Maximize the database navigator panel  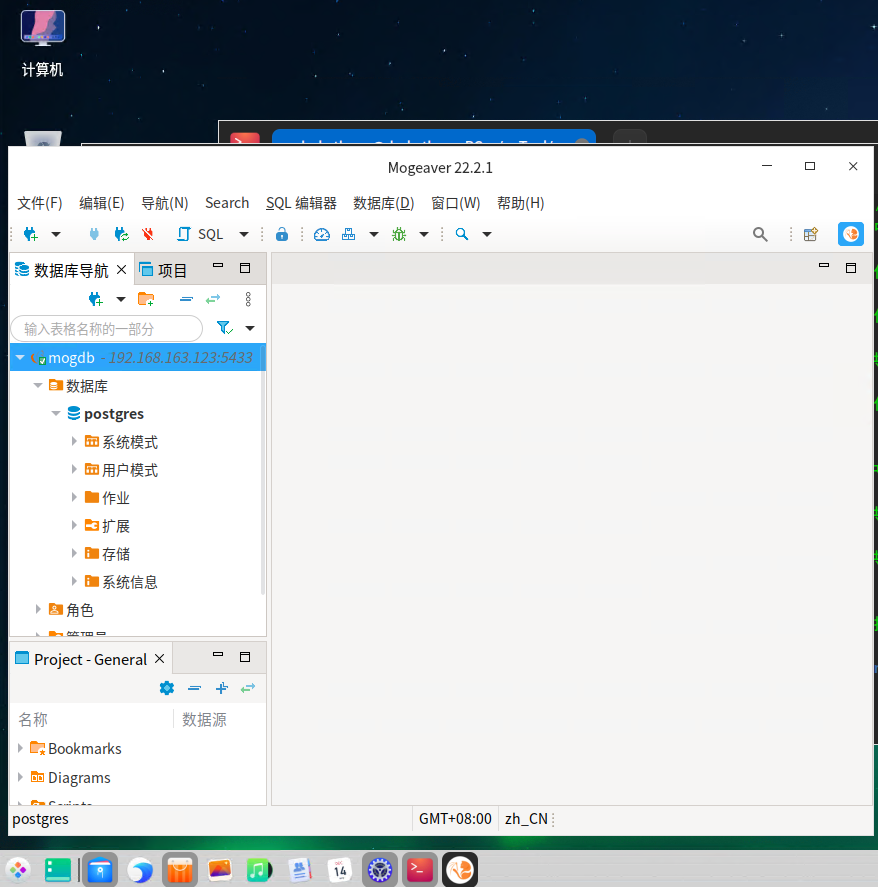click(245, 268)
